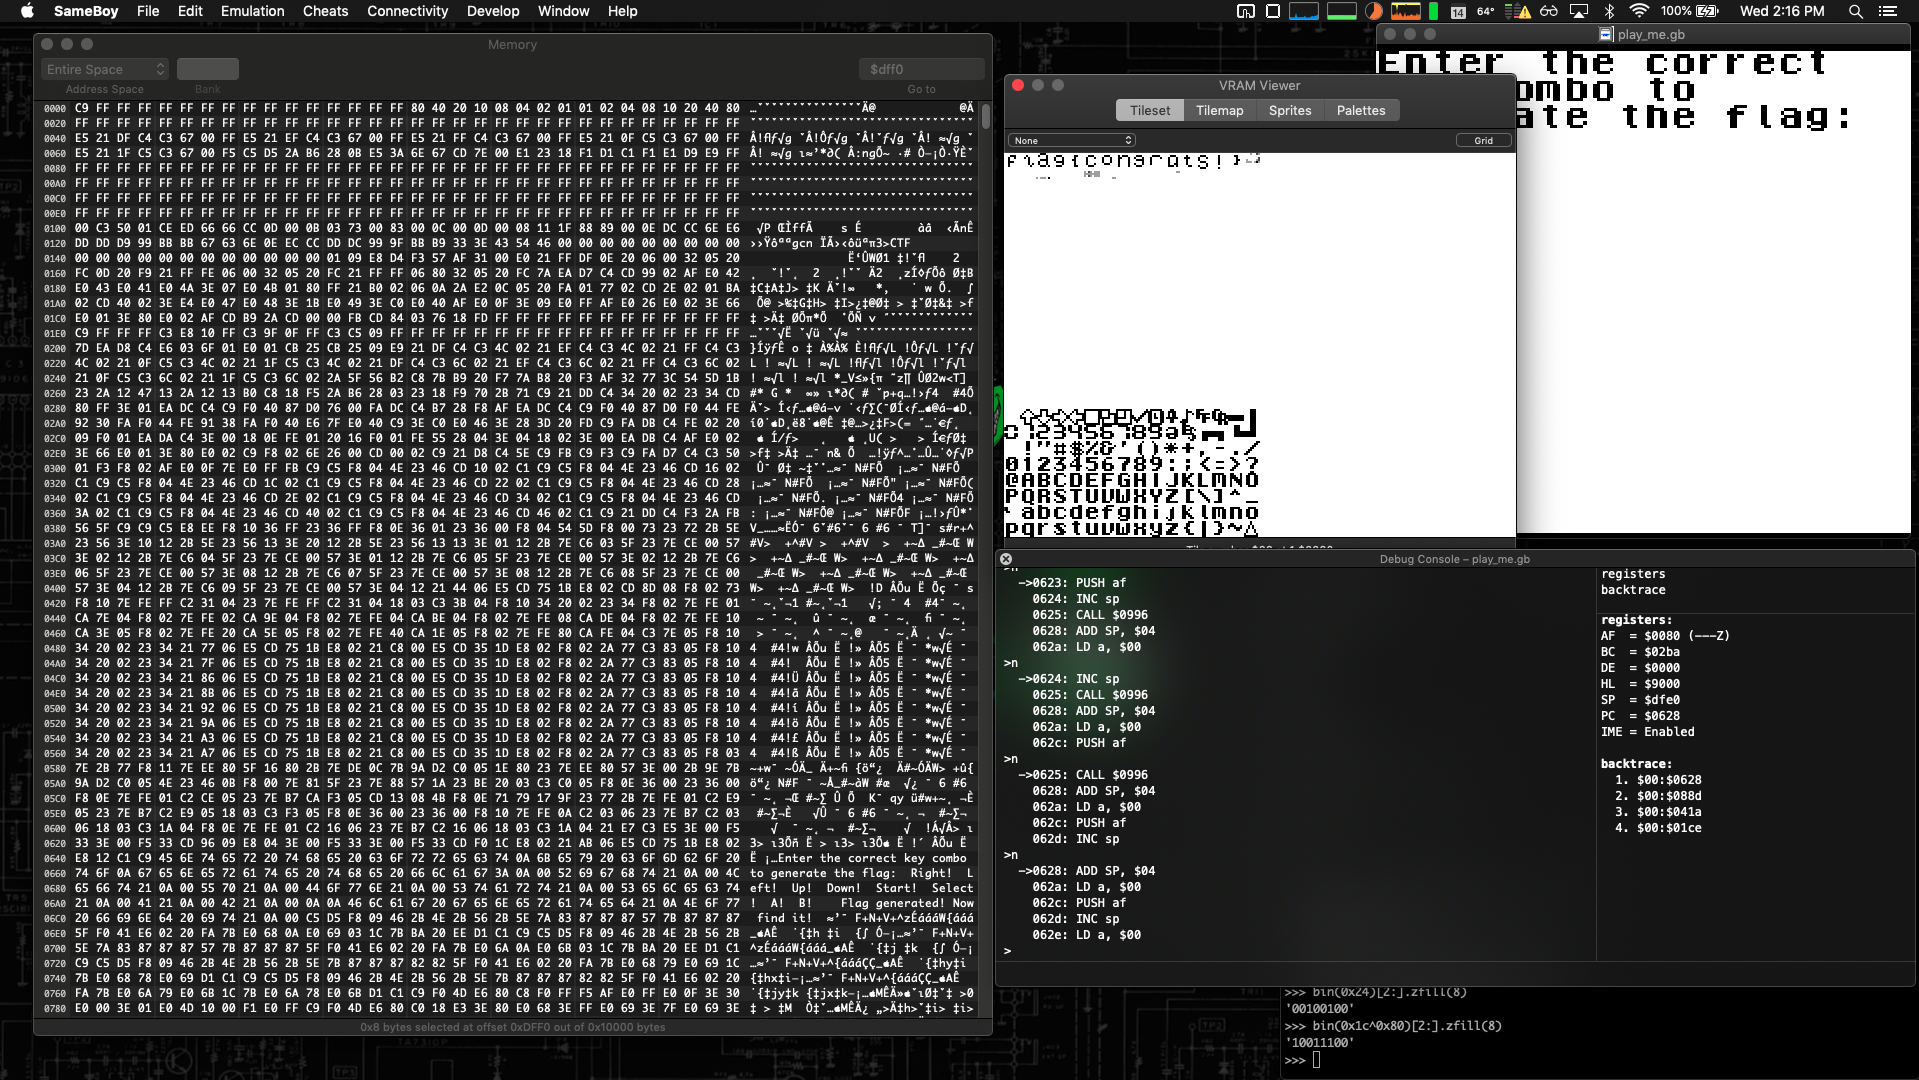
Task: Open the CPU activity graph icon
Action: [1405, 12]
